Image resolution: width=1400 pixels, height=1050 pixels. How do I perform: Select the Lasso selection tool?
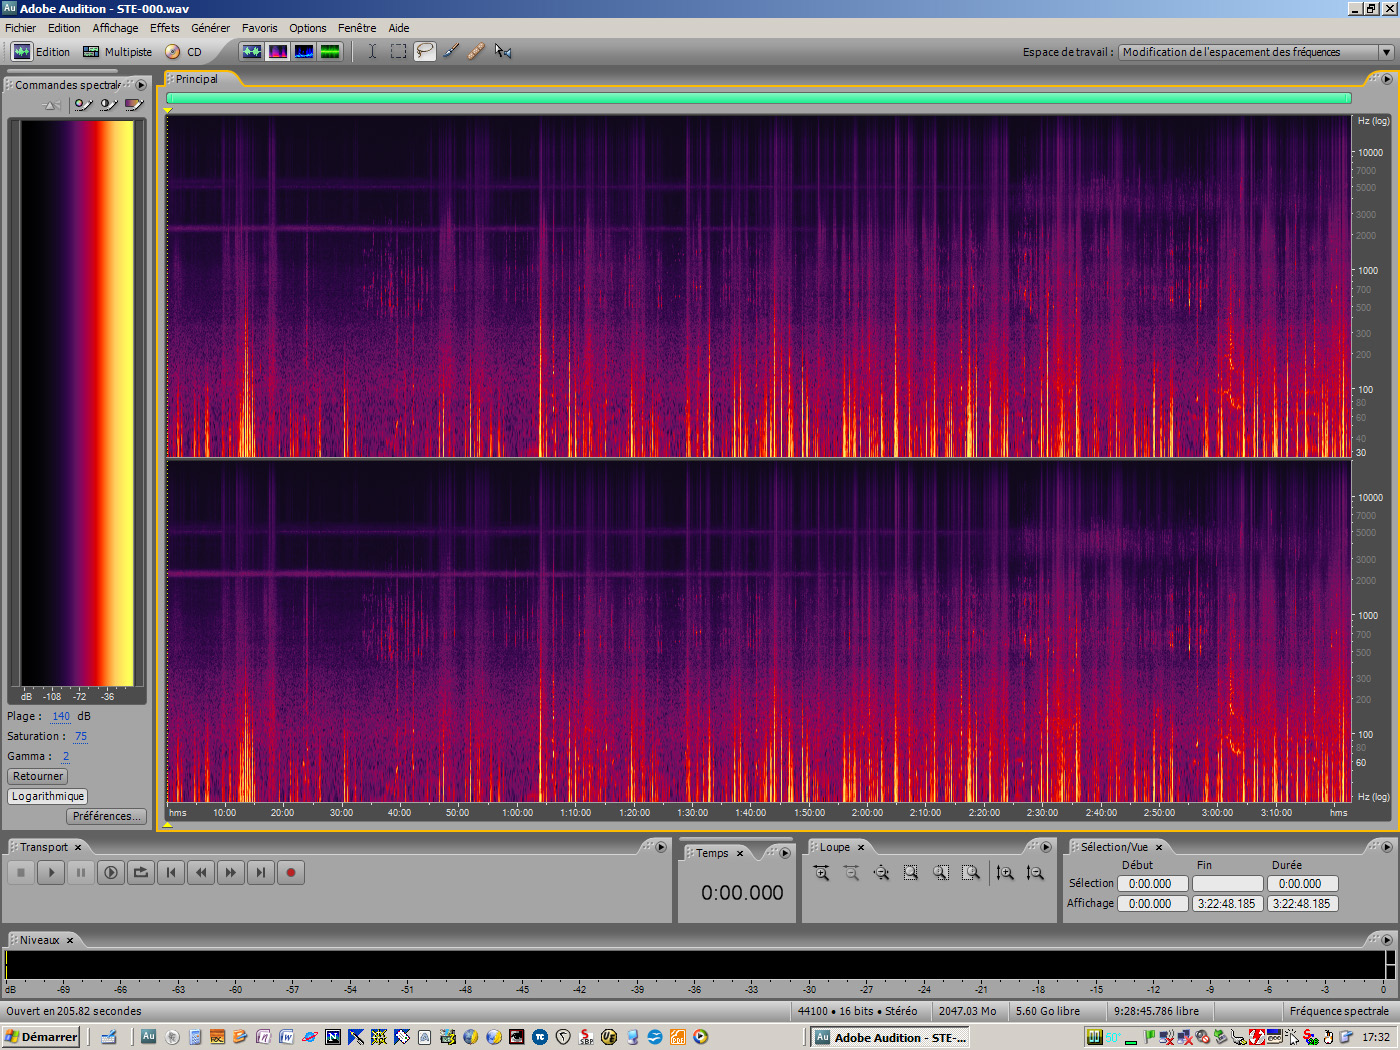(x=424, y=51)
